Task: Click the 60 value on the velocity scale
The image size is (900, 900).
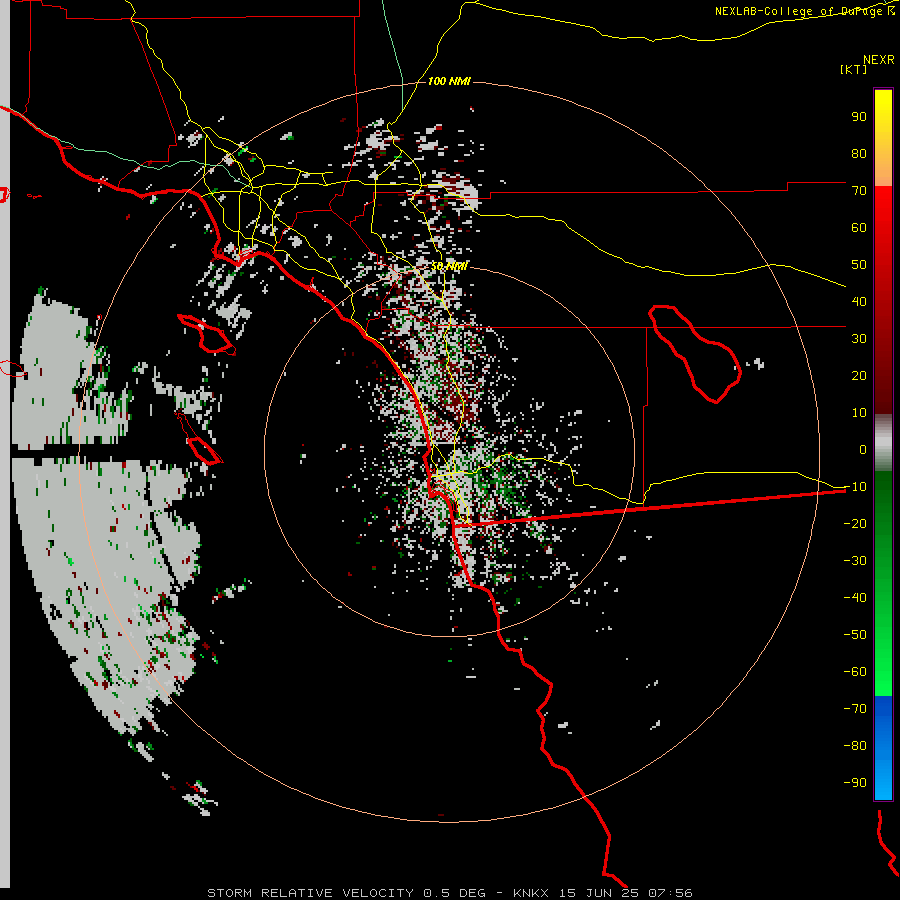Action: [859, 227]
